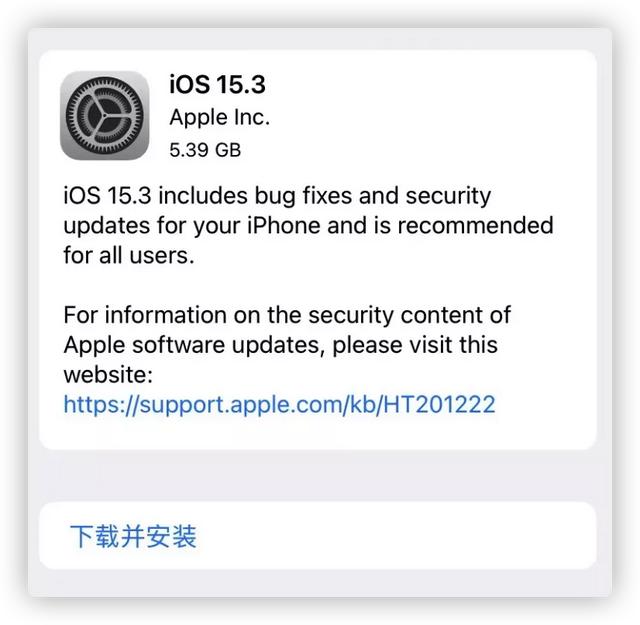Click "for all users." text line

point(129,256)
